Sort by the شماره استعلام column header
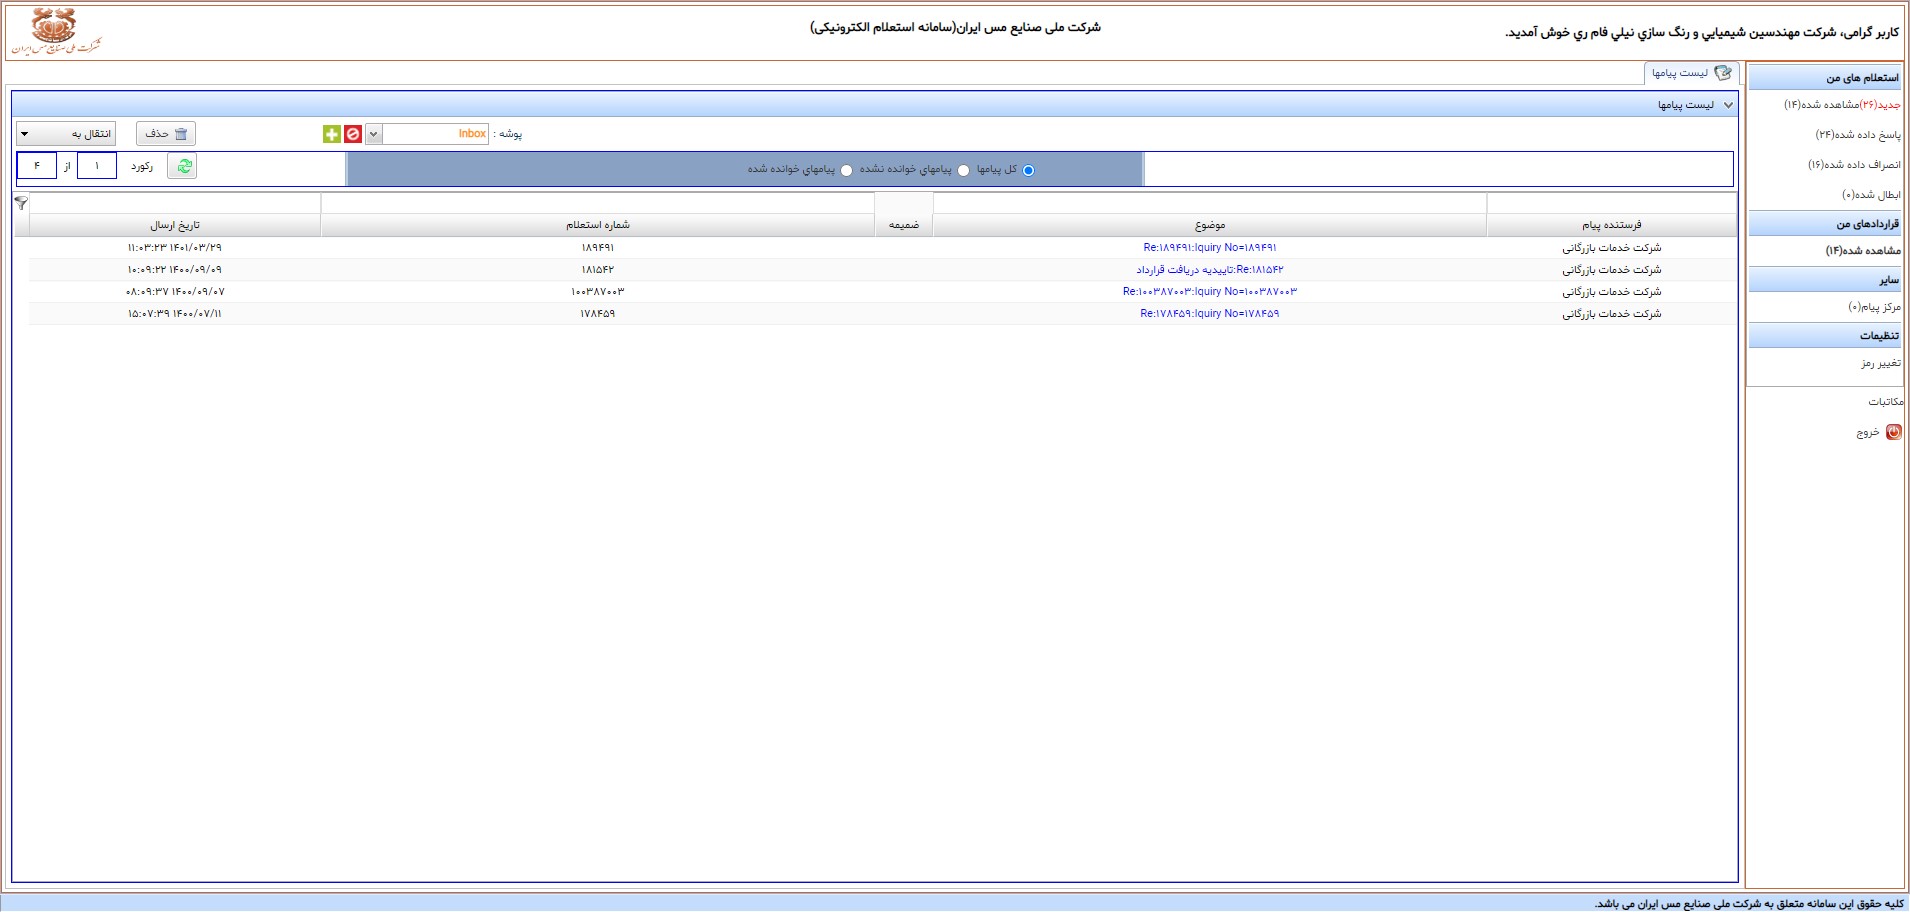 click(598, 225)
